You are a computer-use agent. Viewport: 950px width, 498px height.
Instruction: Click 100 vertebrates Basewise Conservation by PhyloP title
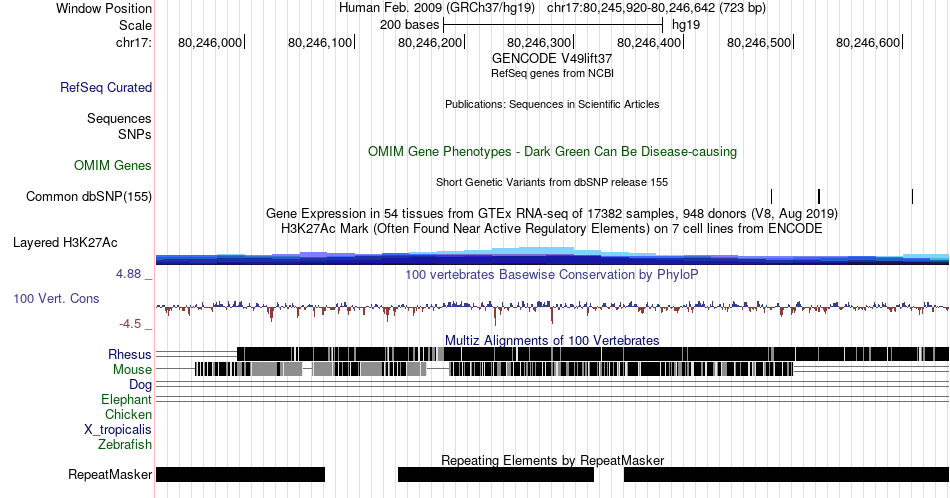552,274
